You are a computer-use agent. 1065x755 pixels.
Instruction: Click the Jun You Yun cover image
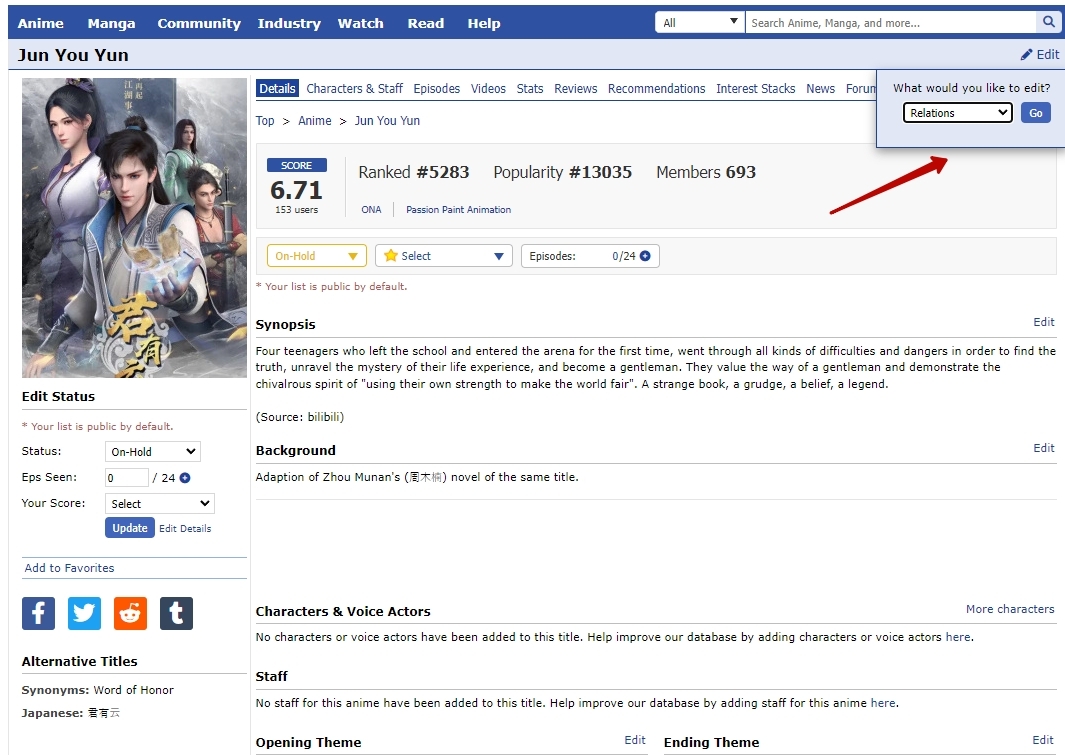coord(134,228)
